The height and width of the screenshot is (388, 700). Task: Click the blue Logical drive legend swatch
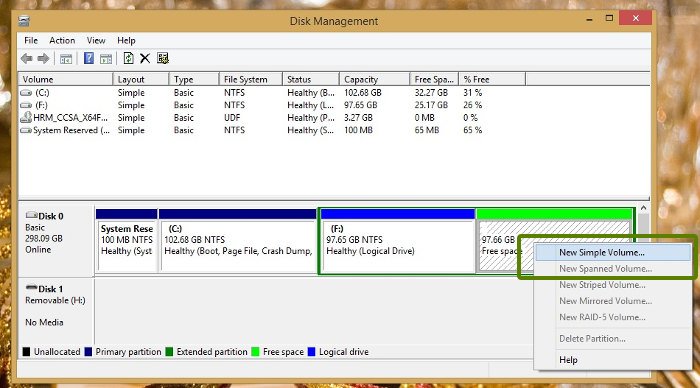pos(312,352)
